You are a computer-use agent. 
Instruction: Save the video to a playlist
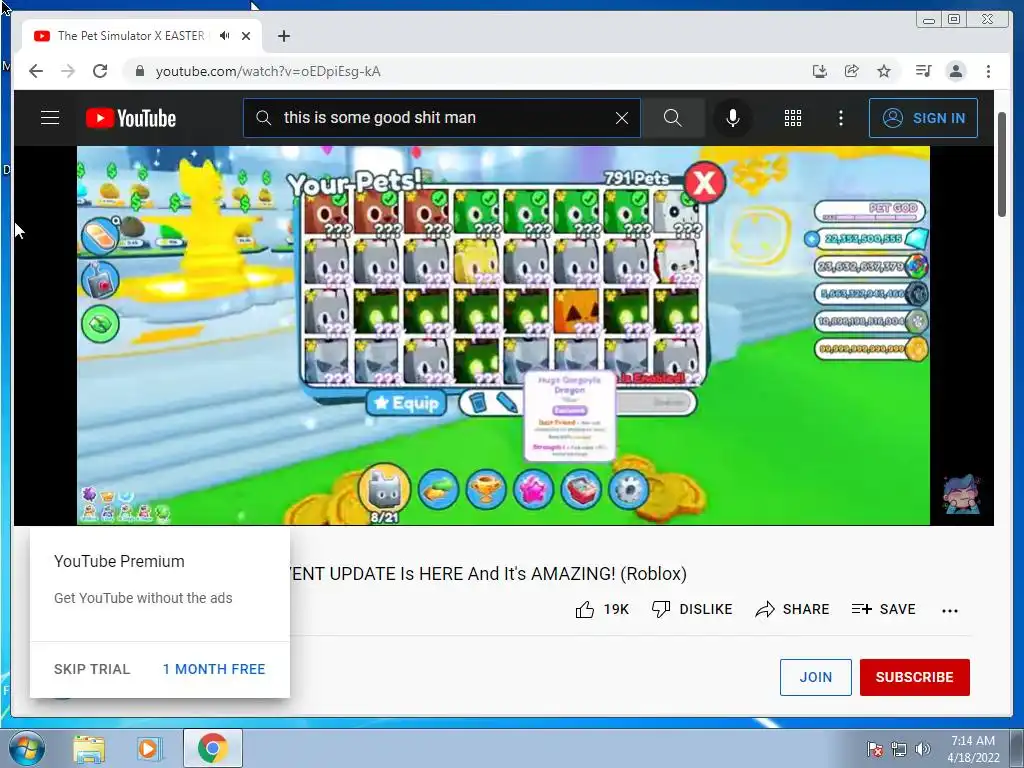(x=884, y=609)
